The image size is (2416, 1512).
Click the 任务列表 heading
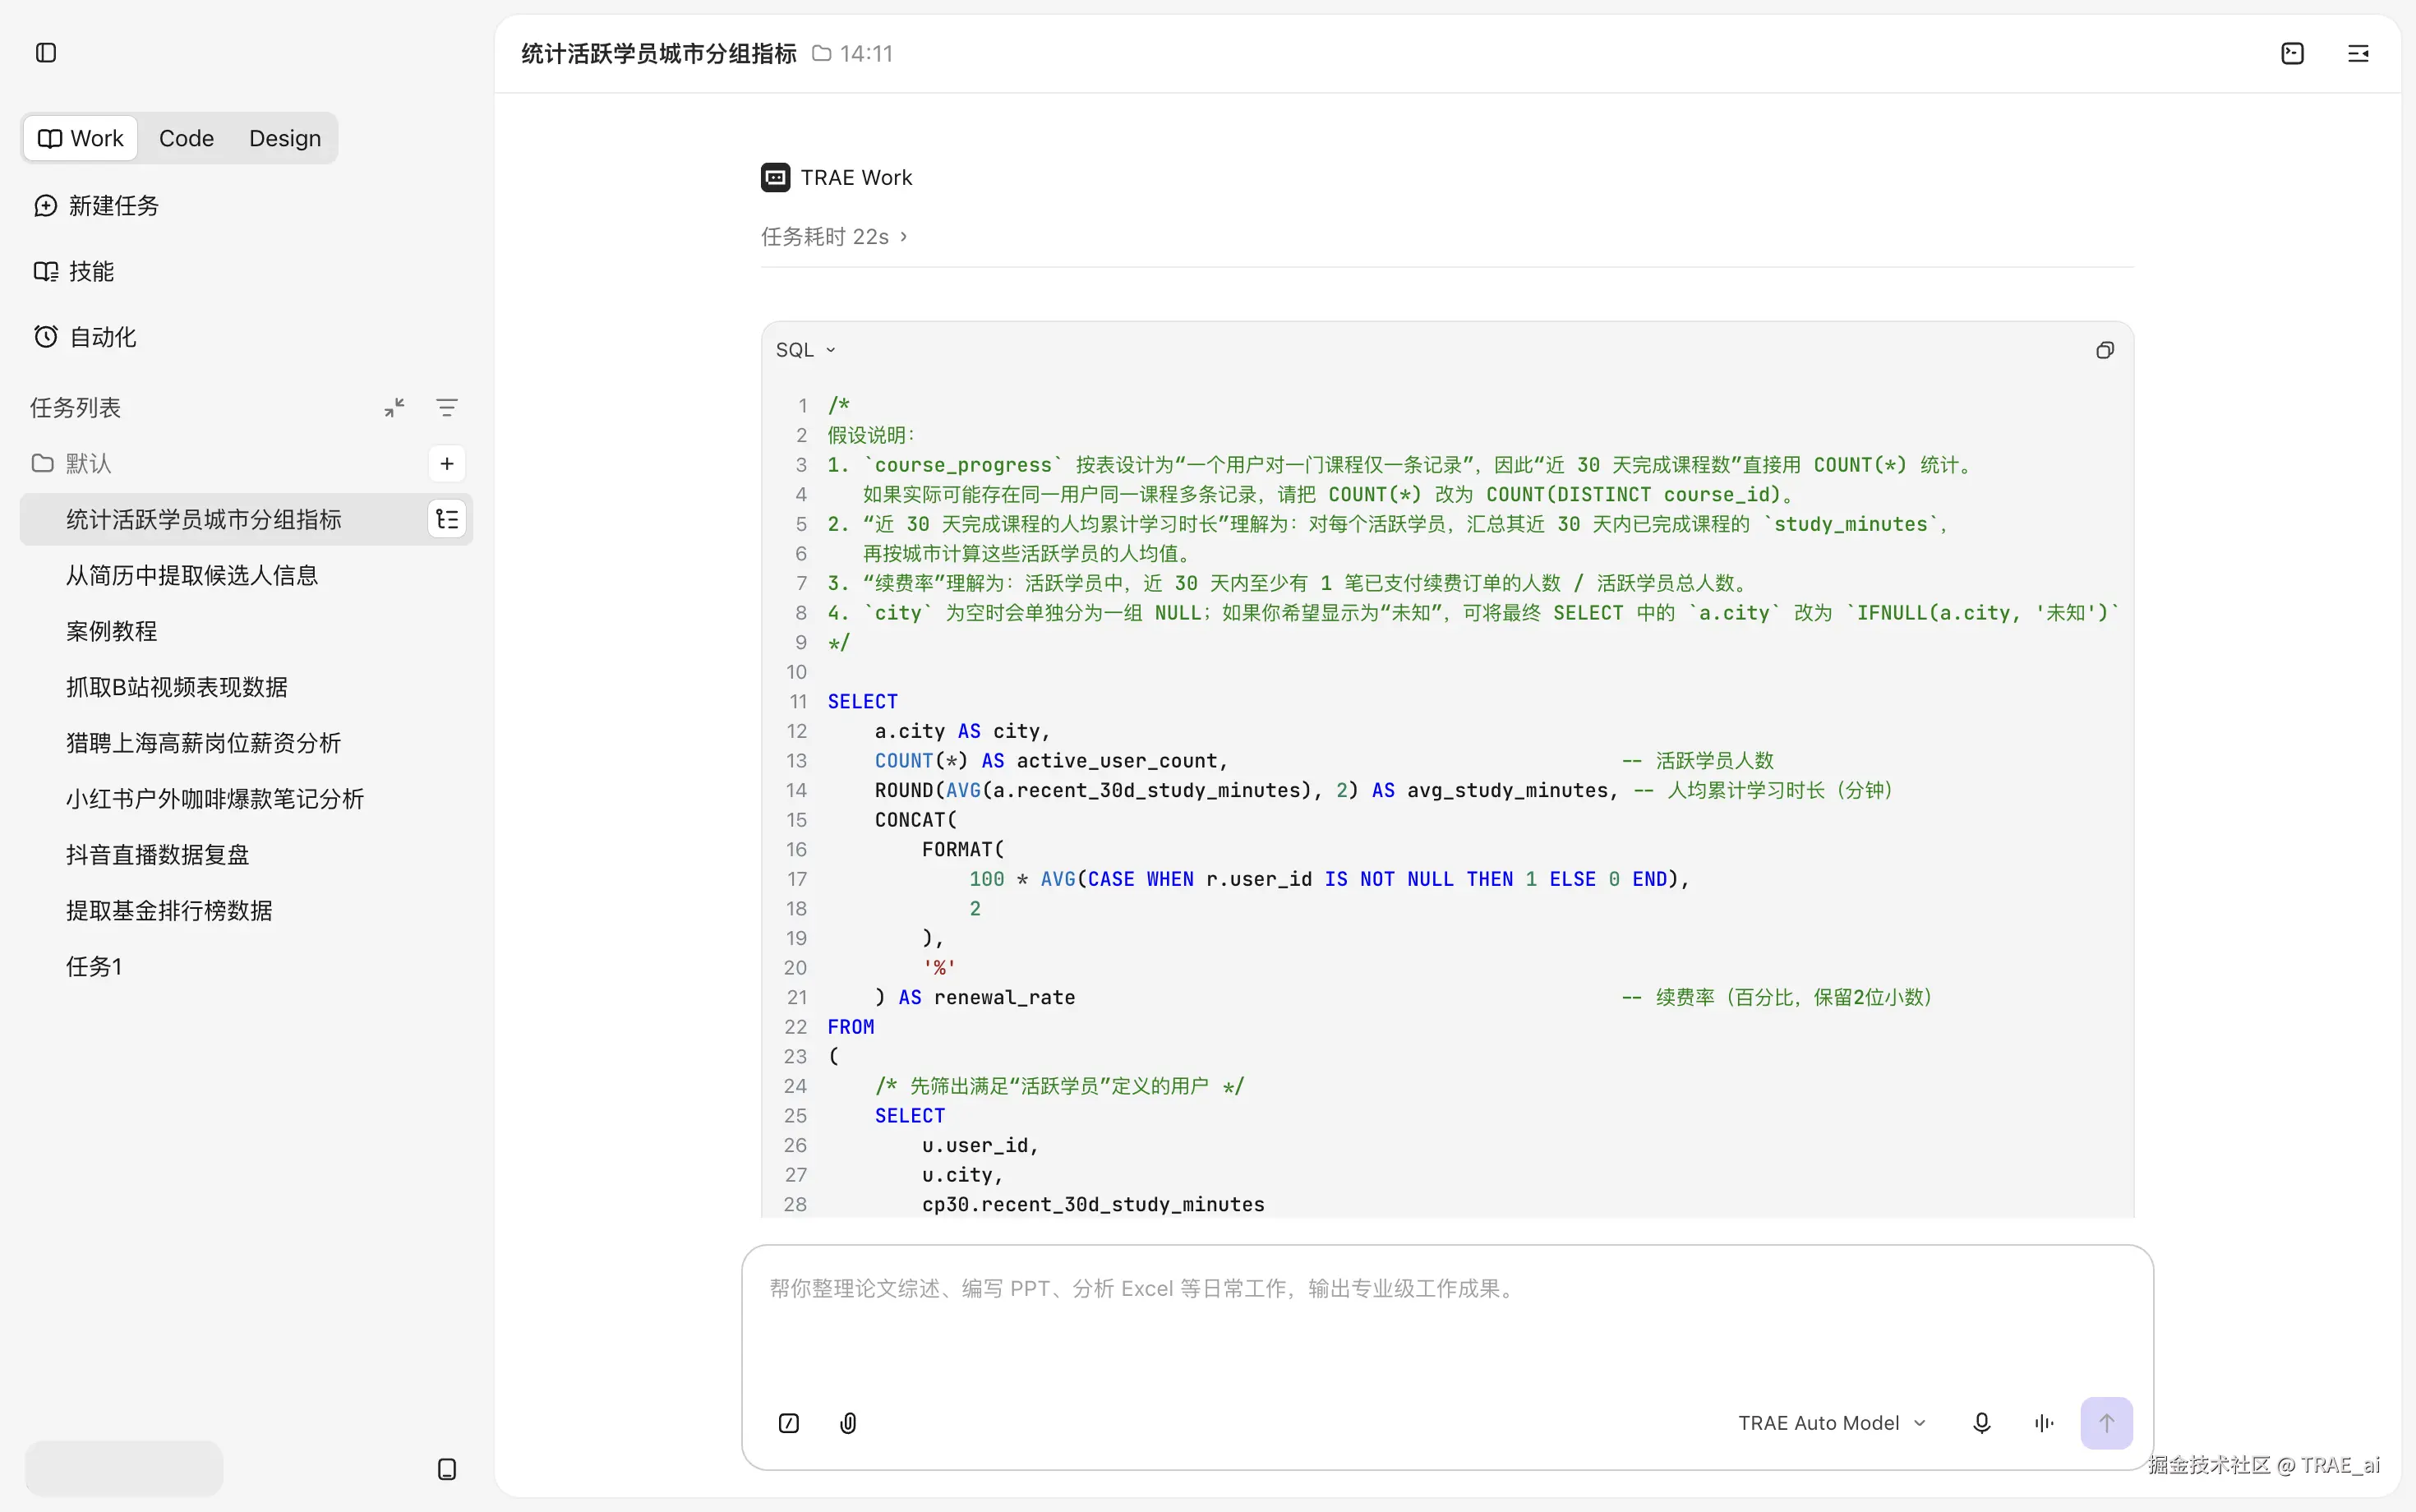(x=75, y=407)
